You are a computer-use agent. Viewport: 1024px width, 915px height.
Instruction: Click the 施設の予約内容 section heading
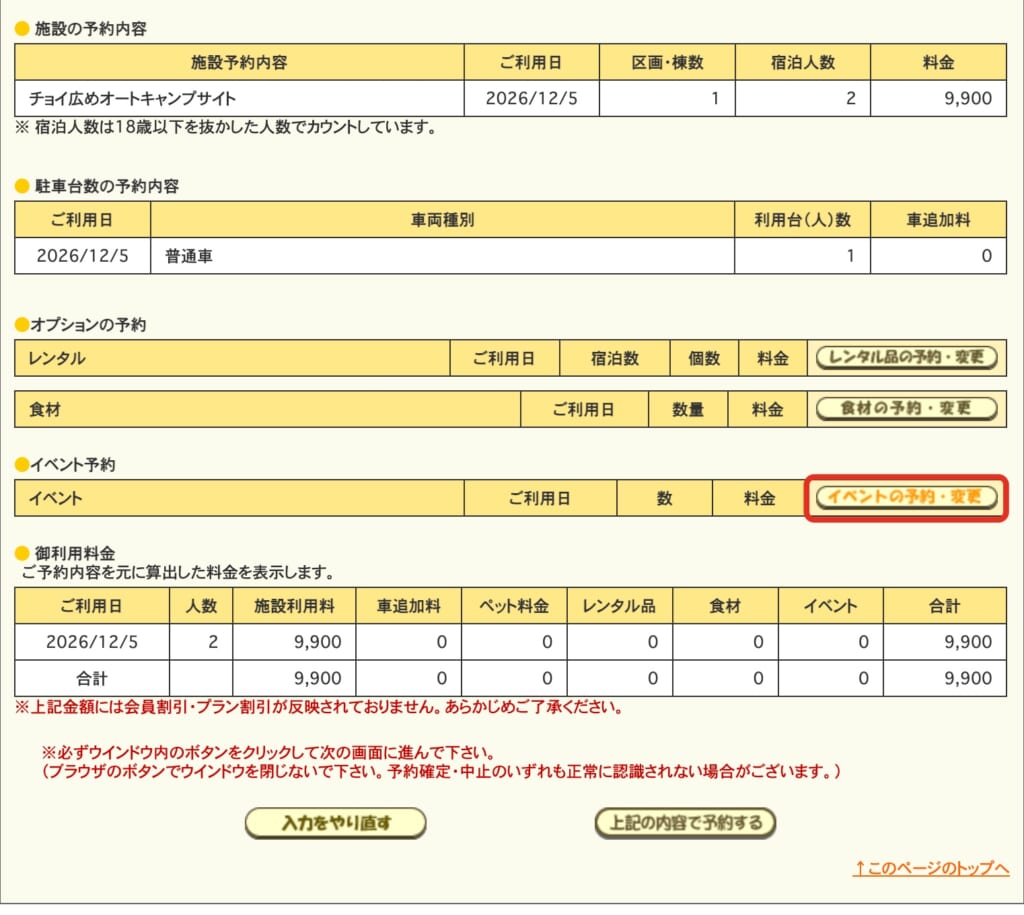(90, 29)
